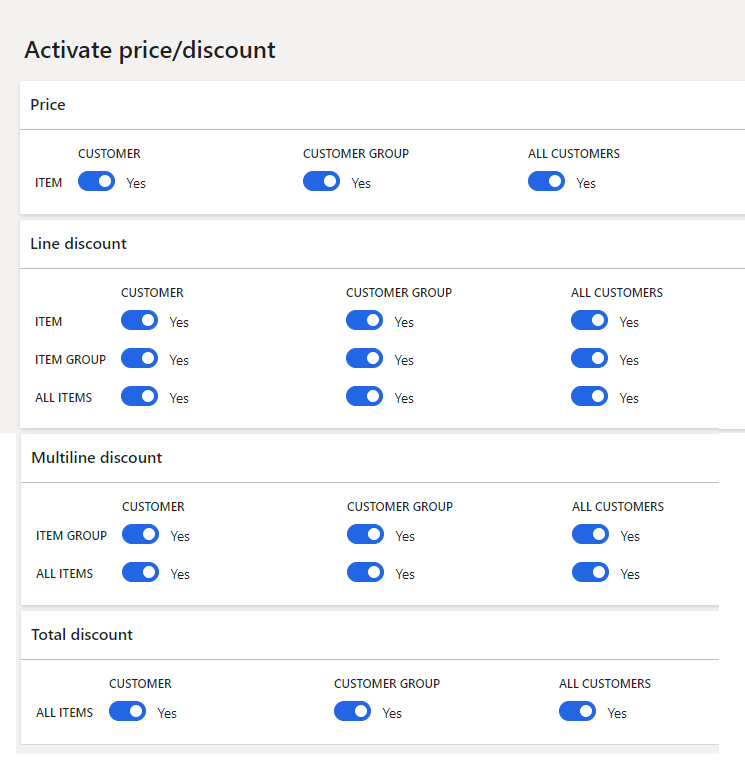This screenshot has height=764, width=745.
Task: Collapse the Total discount section header
Action: 370,635
